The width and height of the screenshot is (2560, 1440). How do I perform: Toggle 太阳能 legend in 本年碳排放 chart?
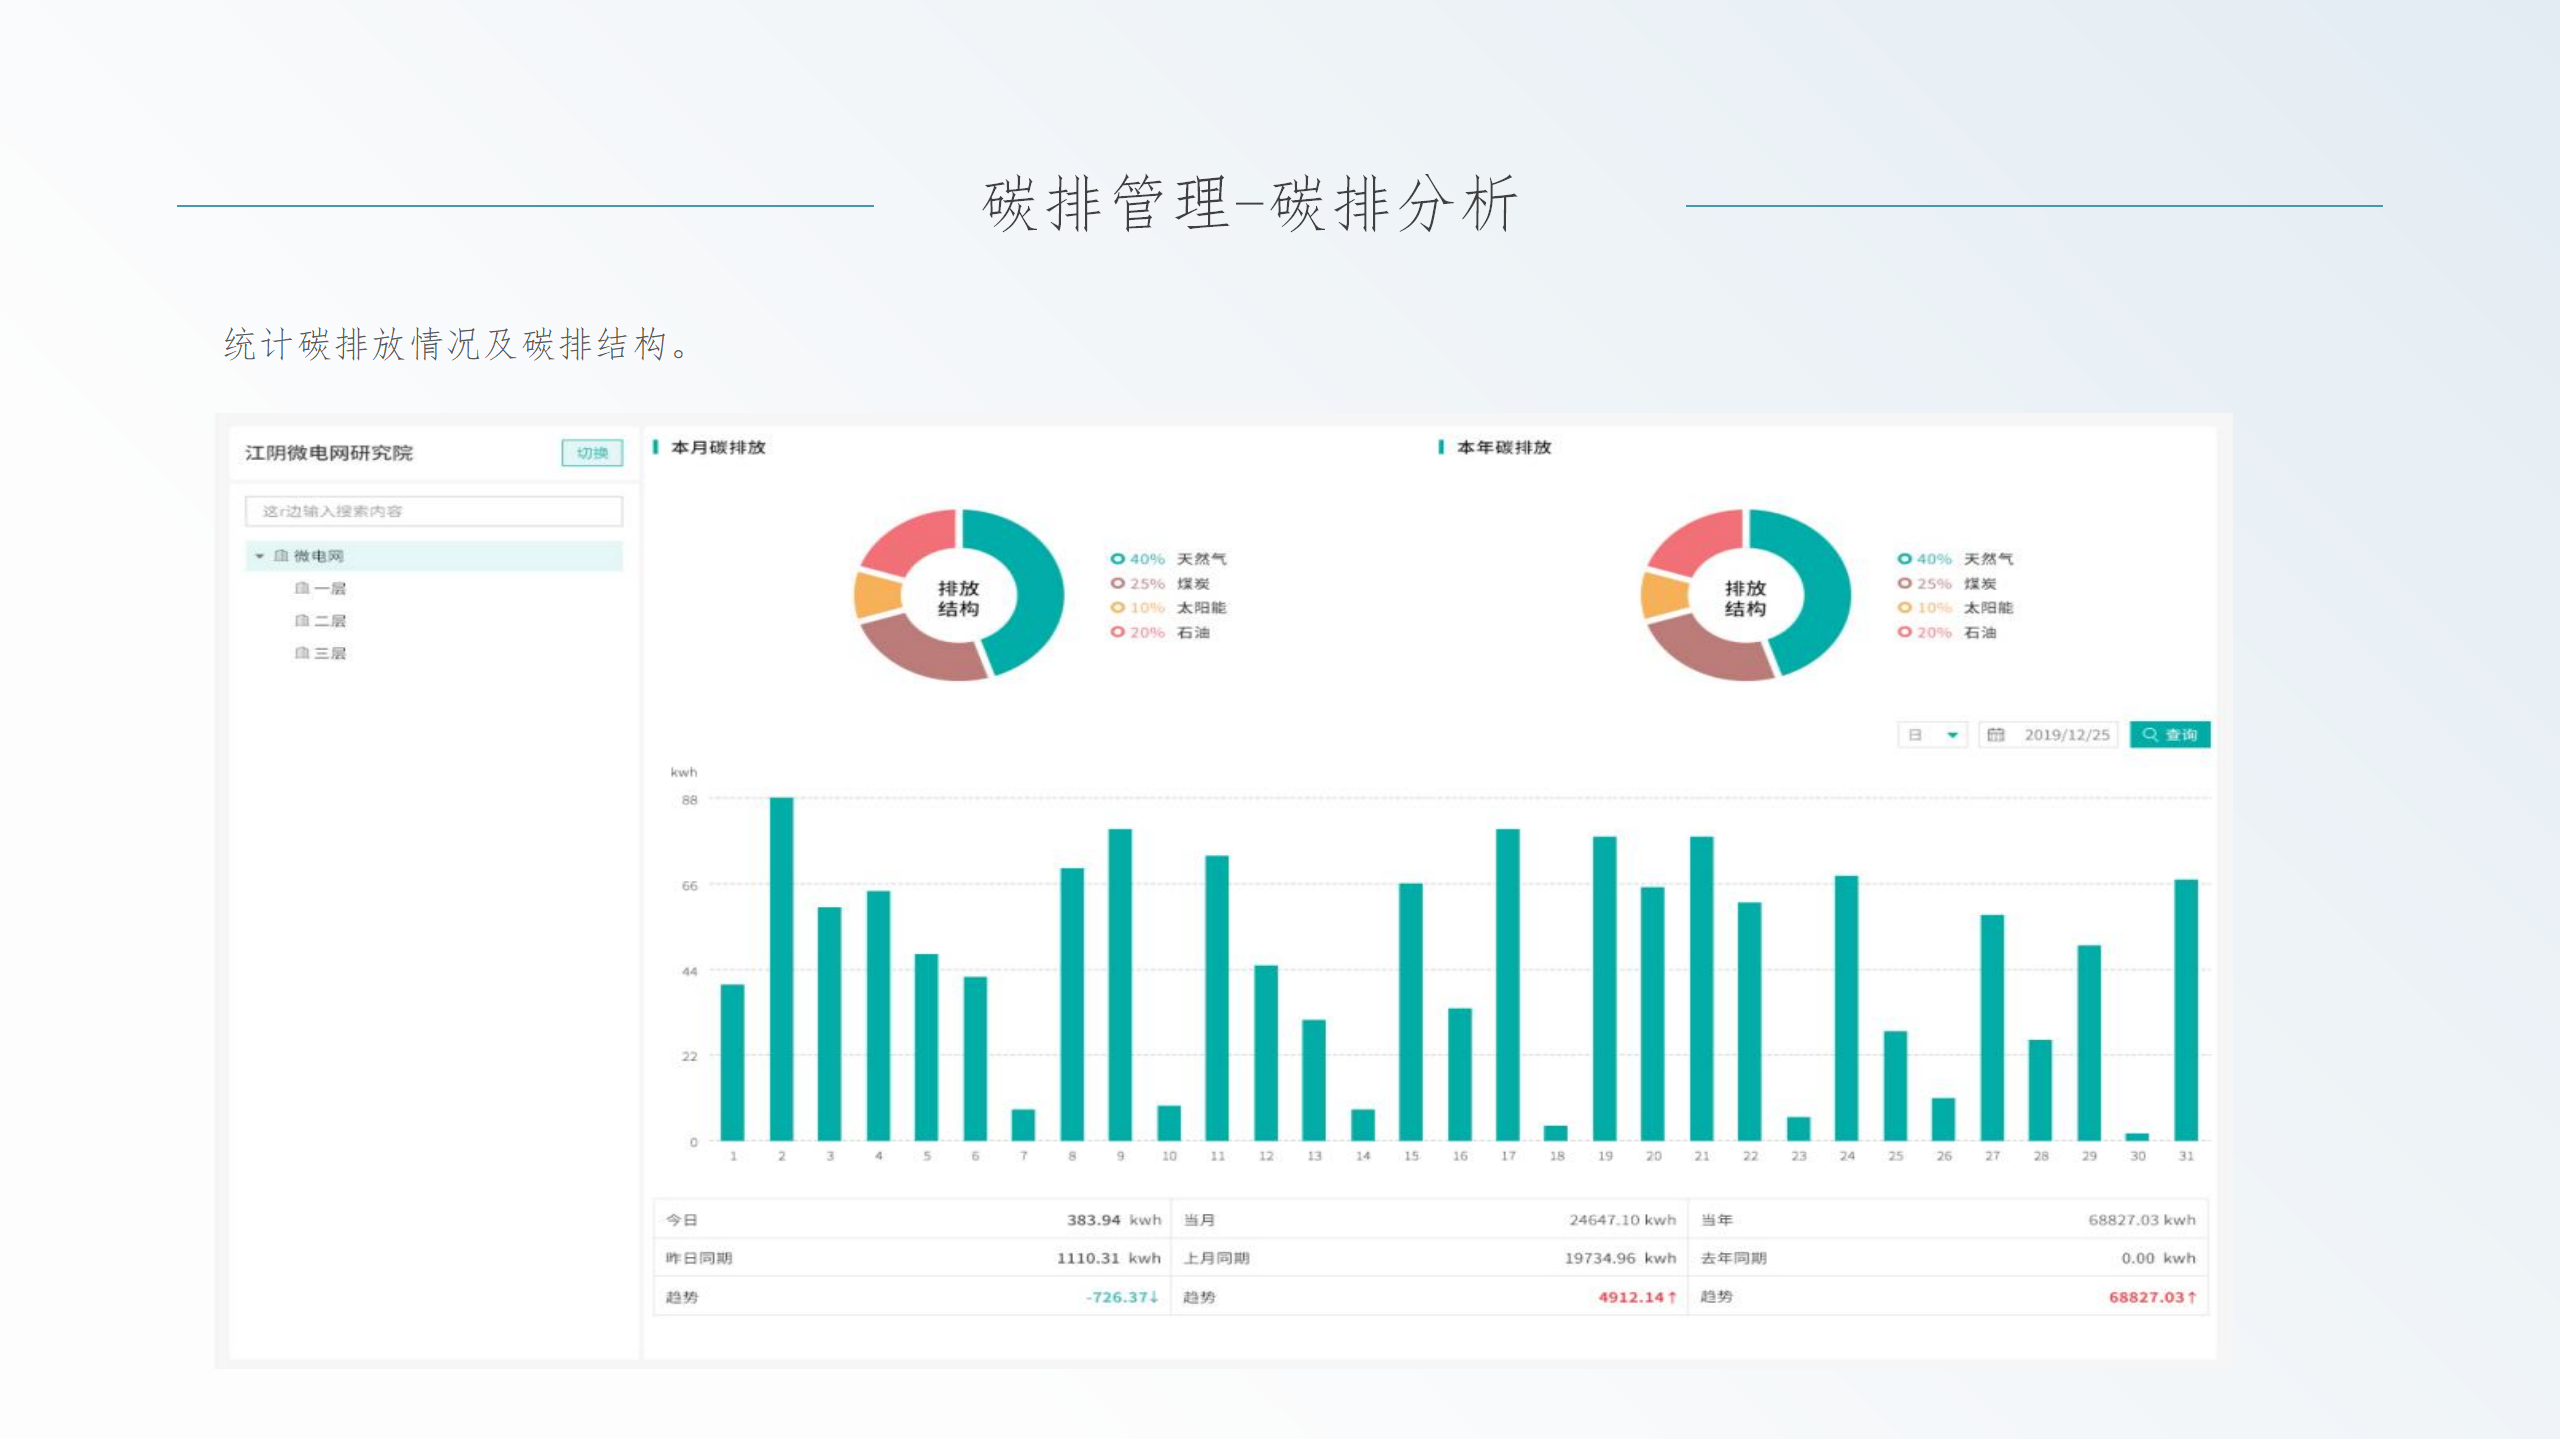(1955, 608)
